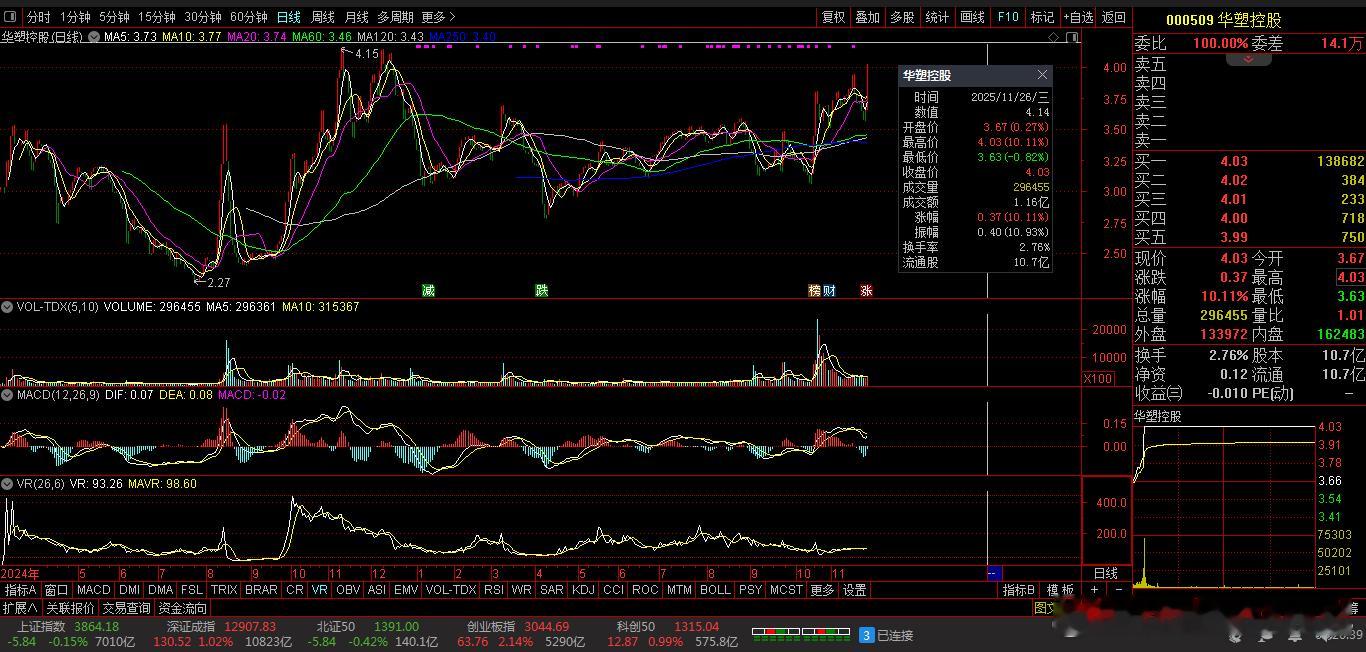This screenshot has width=1366, height=652.
Task: Click the panel layout icon at top-left
Action: 11,17
